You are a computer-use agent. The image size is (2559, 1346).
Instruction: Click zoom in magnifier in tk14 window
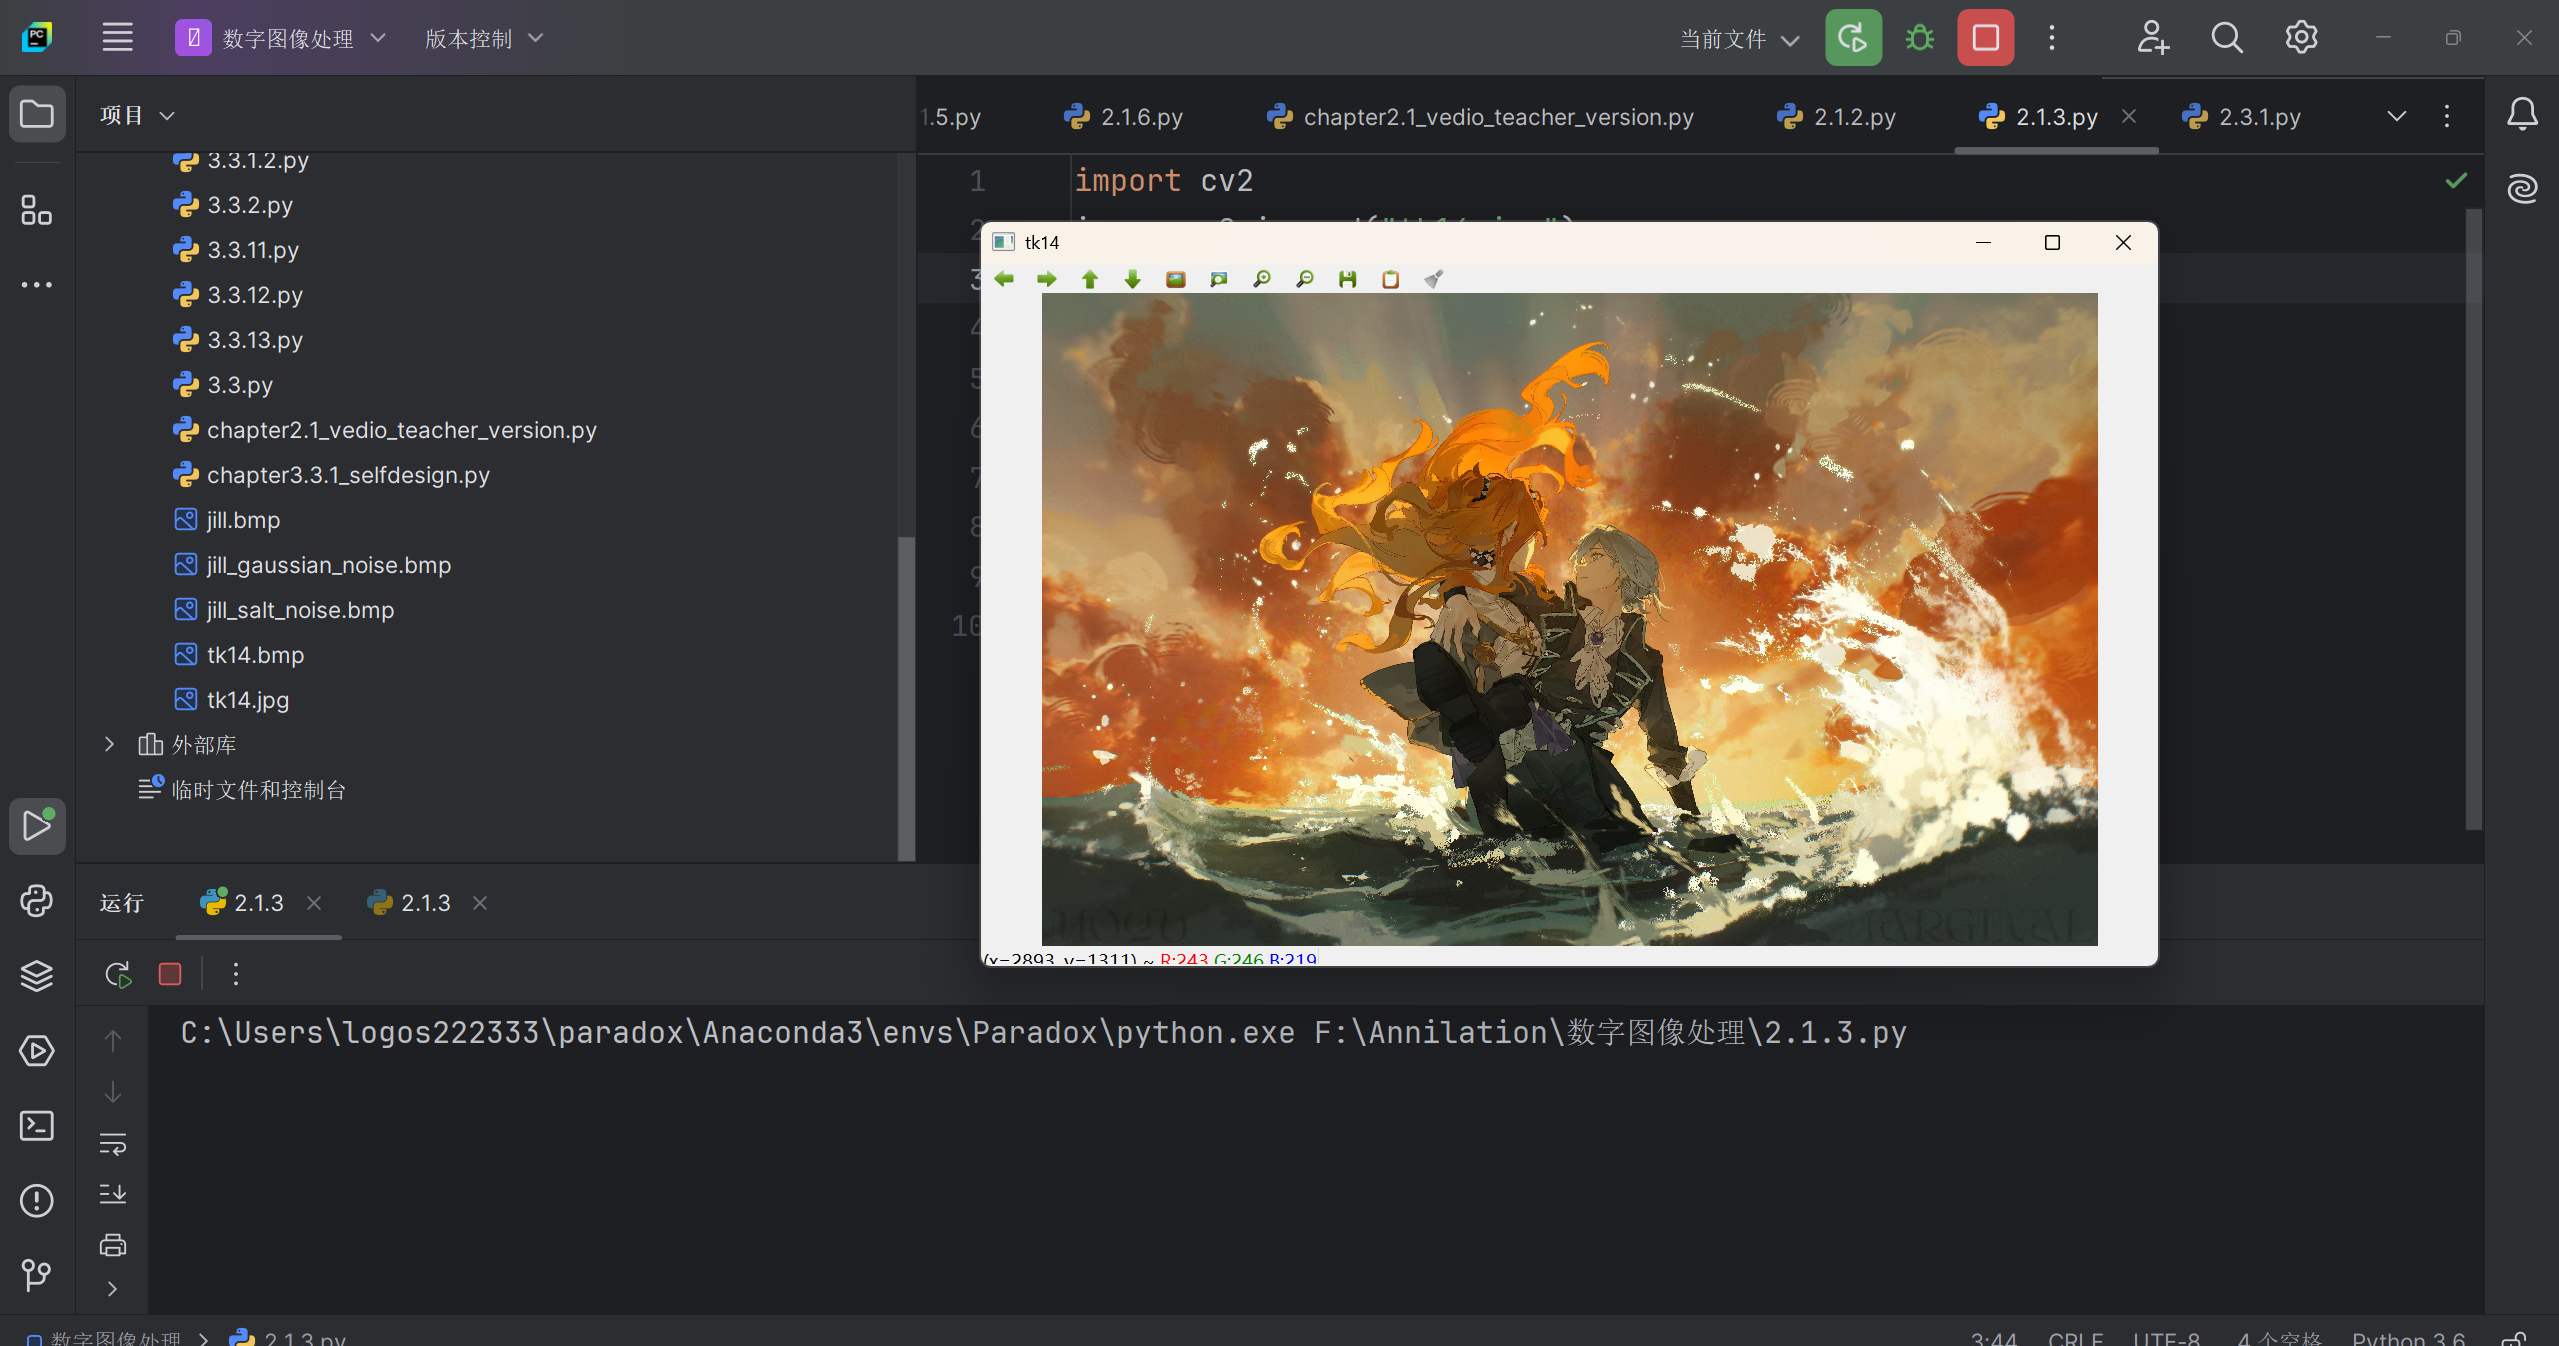(x=1262, y=279)
